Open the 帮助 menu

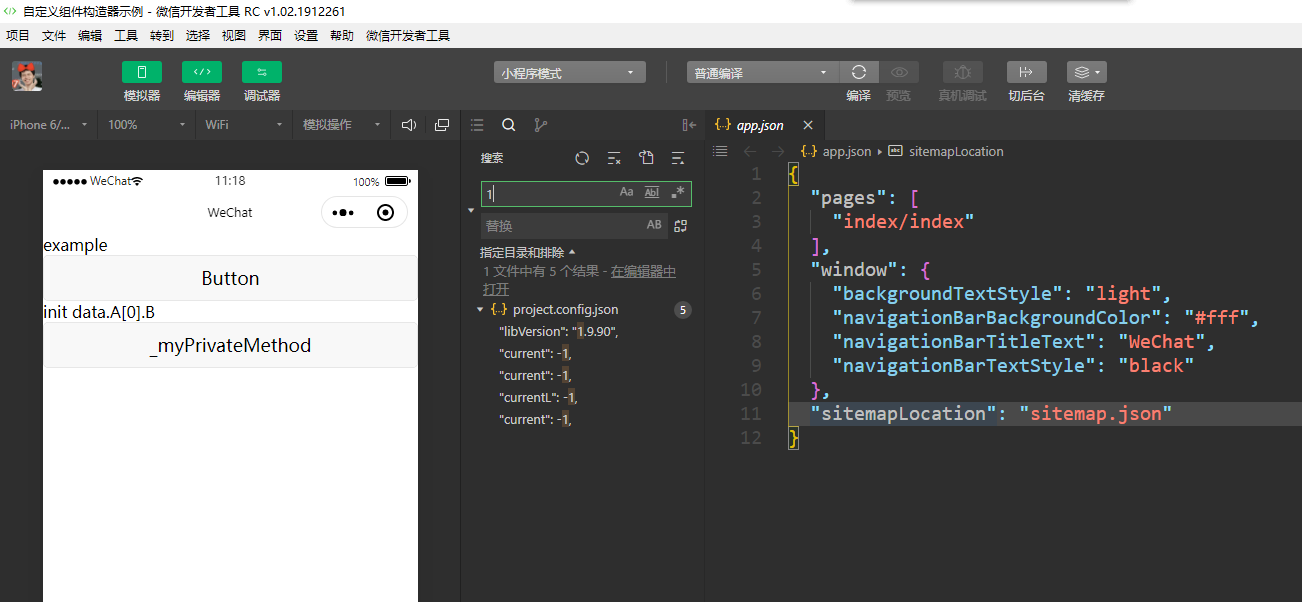(342, 35)
